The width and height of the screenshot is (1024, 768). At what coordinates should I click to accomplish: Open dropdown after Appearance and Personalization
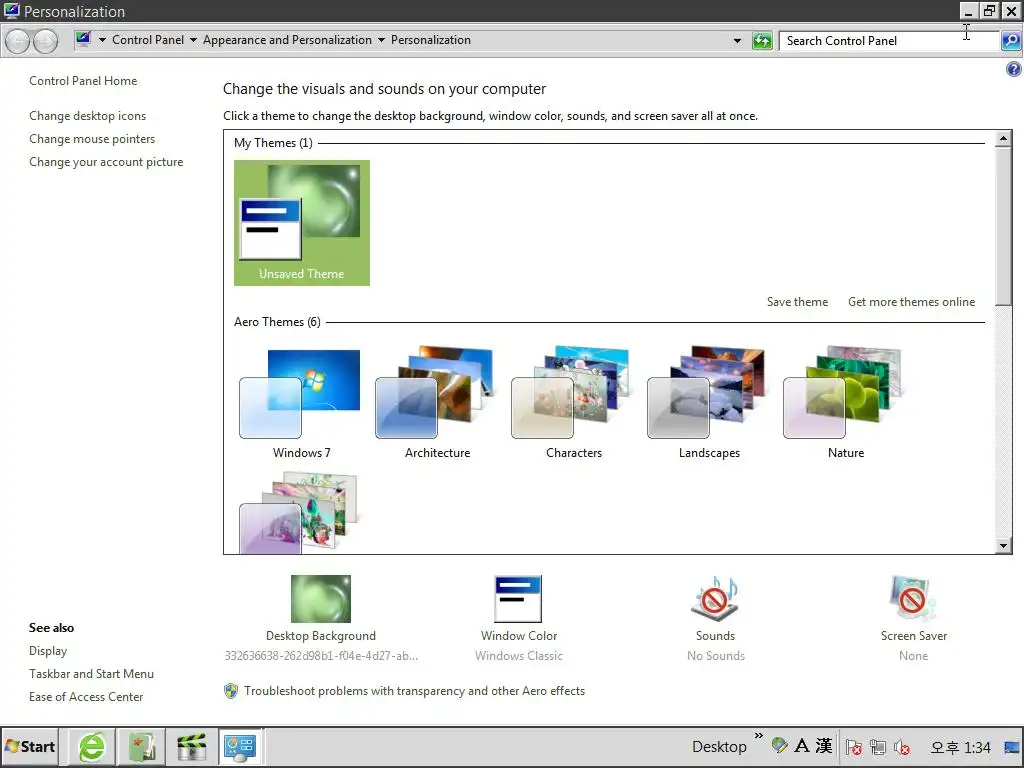381,40
